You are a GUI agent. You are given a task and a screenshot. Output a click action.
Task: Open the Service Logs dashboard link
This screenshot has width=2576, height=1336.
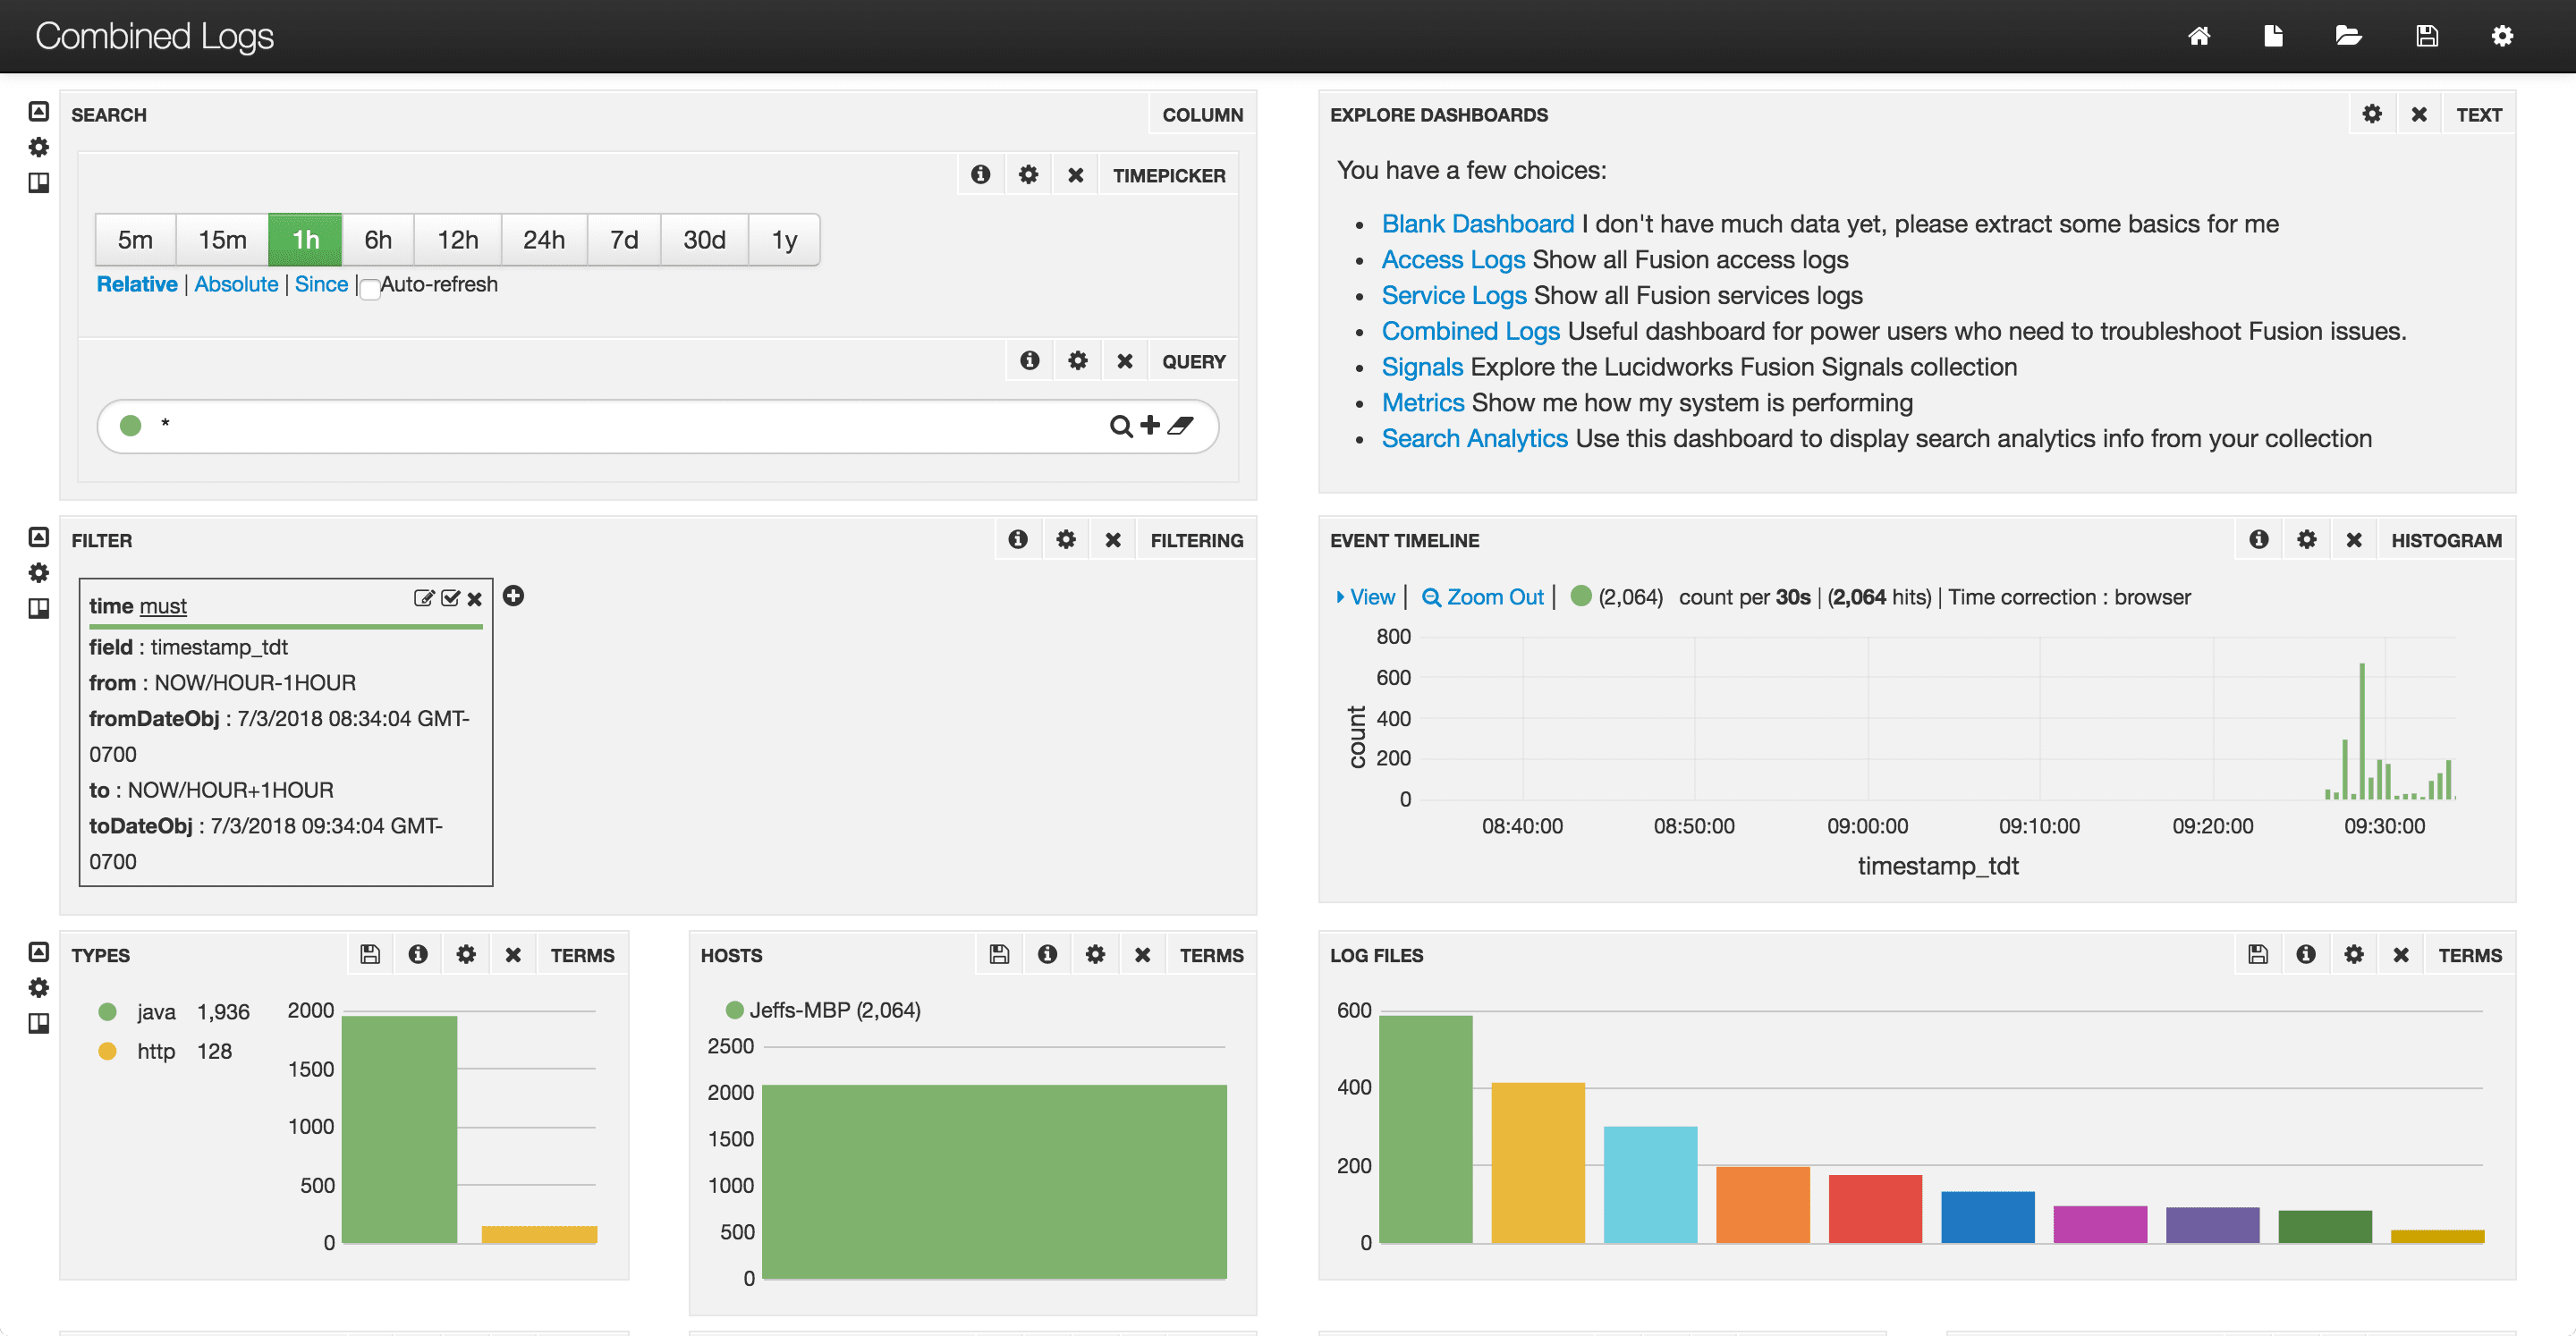[1454, 296]
